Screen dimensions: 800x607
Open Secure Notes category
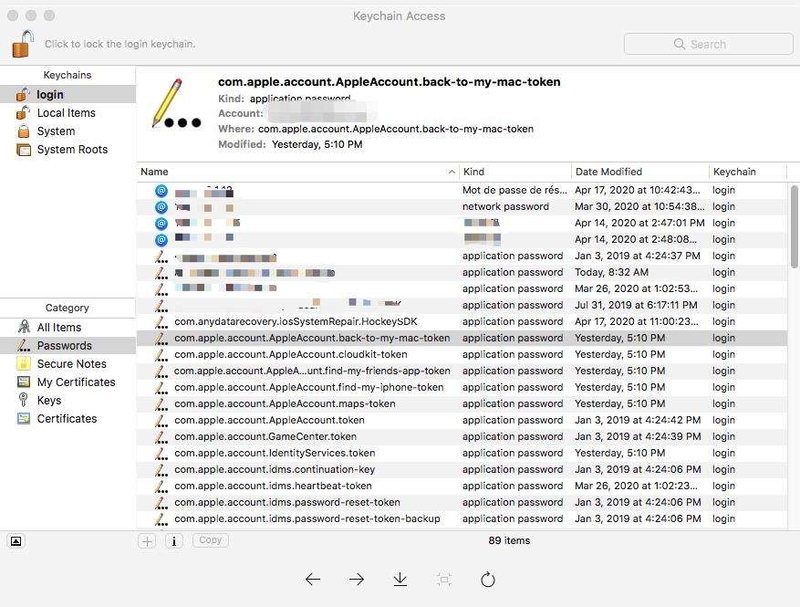coord(68,364)
